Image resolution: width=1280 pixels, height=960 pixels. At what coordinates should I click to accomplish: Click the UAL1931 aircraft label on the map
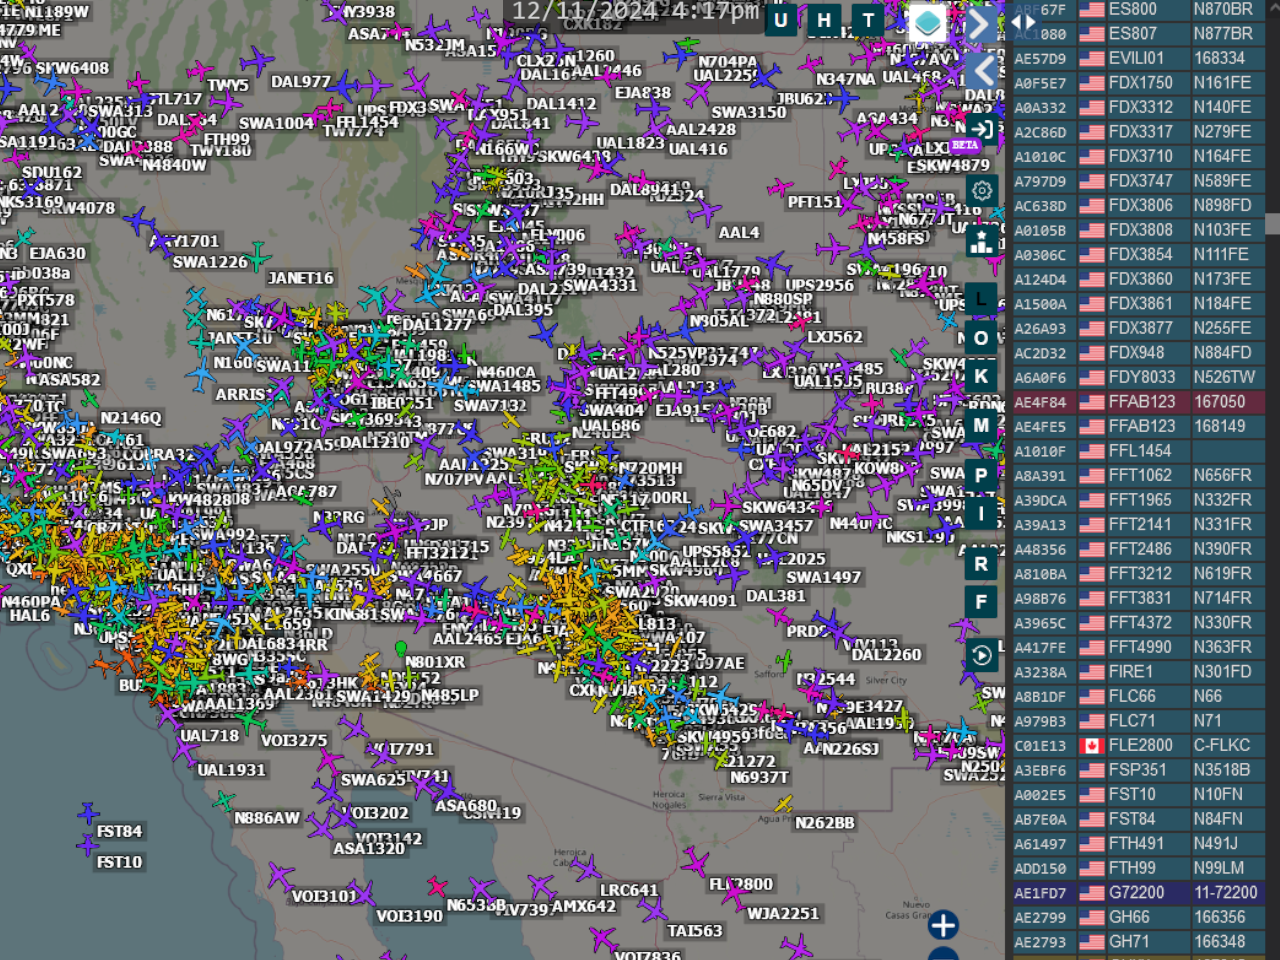coord(231,770)
